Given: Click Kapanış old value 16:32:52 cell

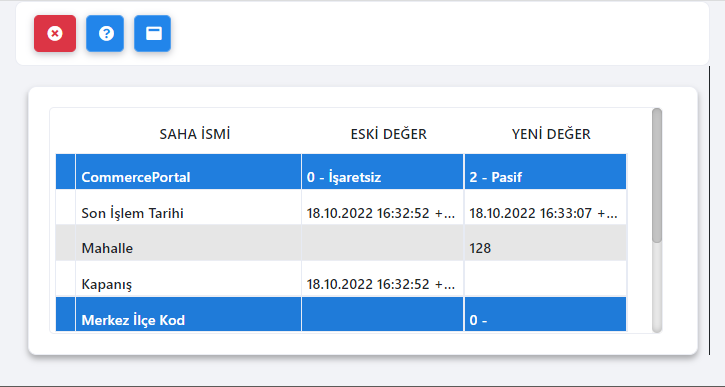Looking at the screenshot, I should pyautogui.click(x=382, y=278).
